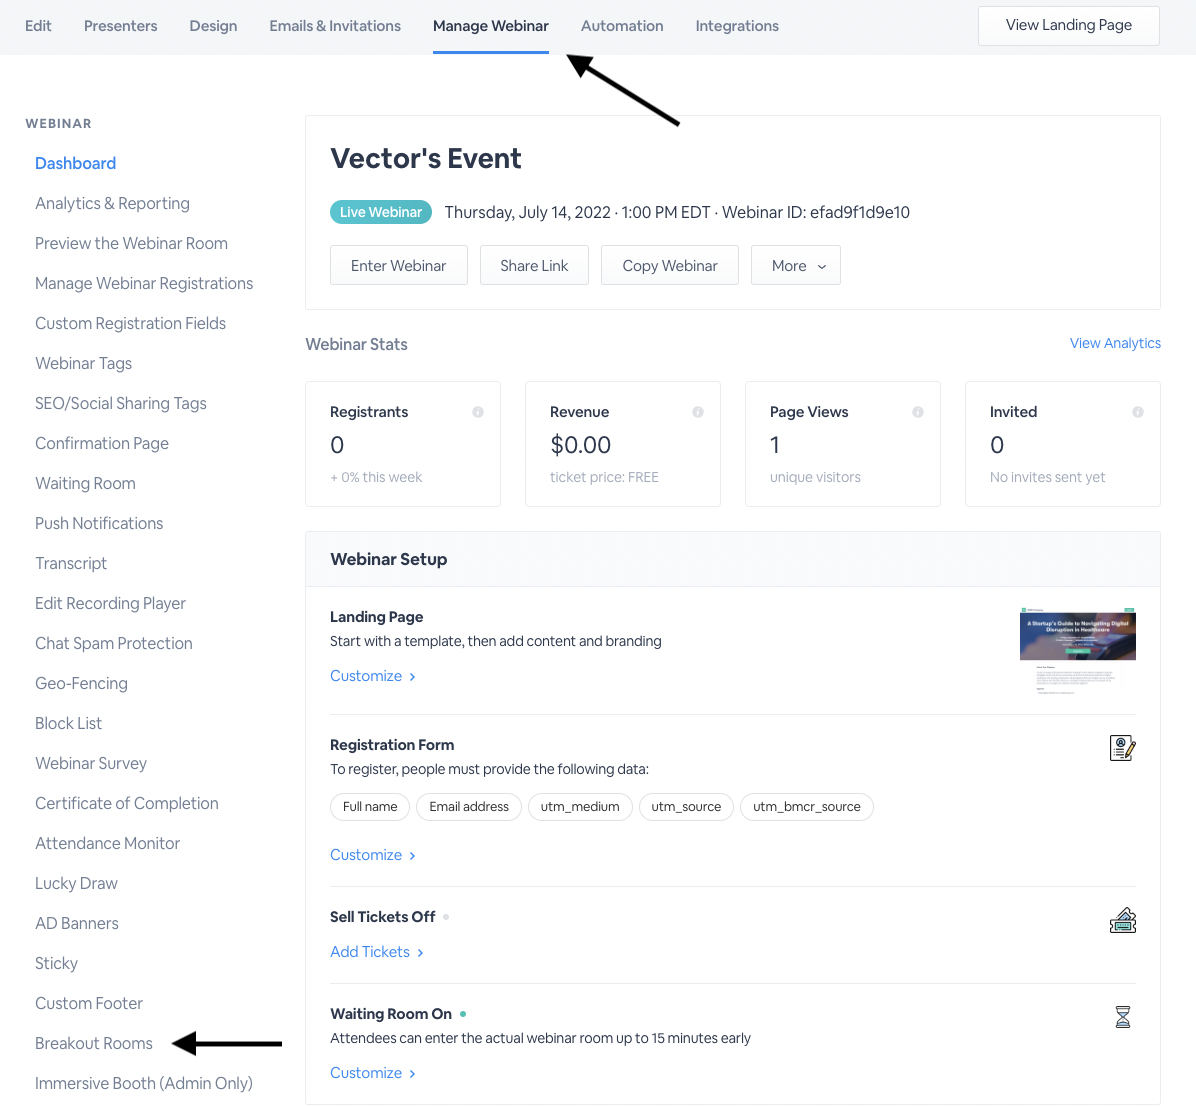The image size is (1196, 1106).
Task: Click the ticket icon beside Sell Tickets
Action: tap(1123, 921)
